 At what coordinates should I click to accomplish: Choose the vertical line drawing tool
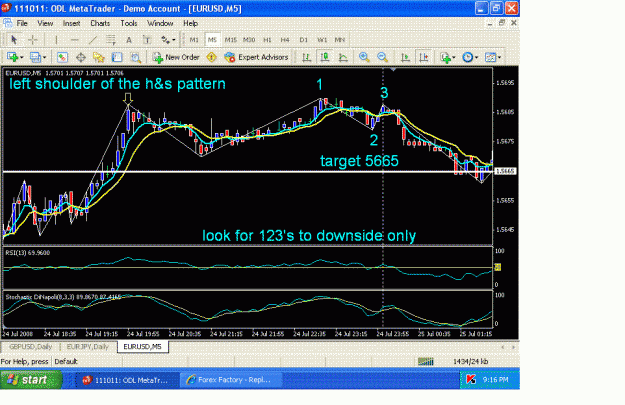pyautogui.click(x=56, y=39)
